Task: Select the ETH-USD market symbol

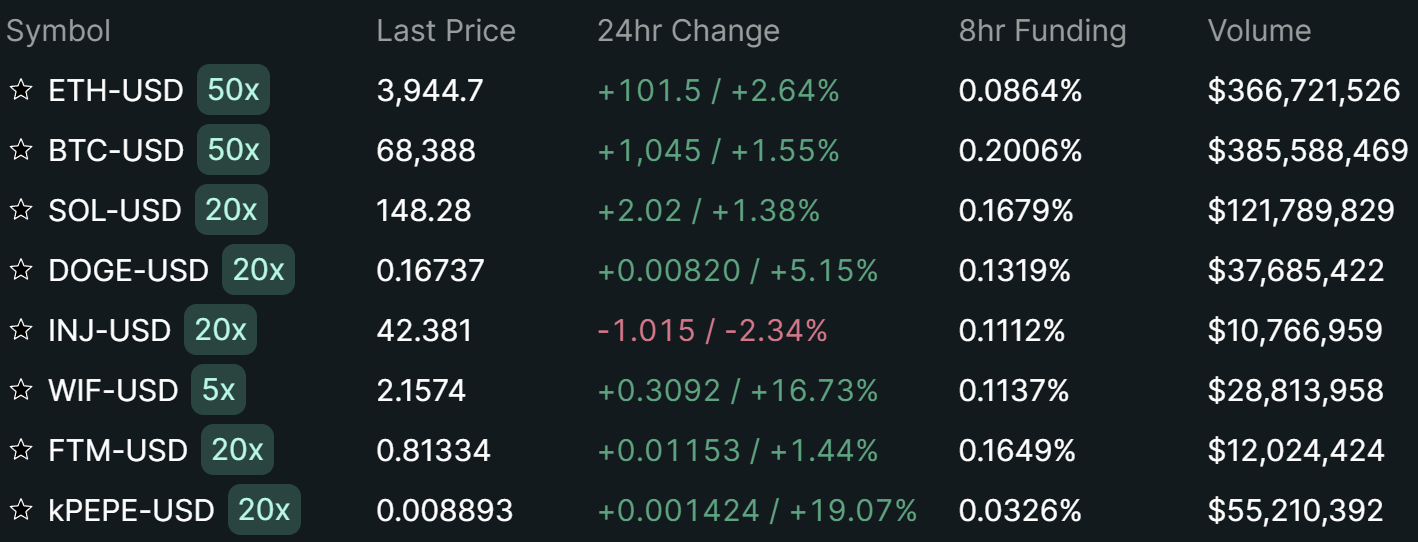Action: tap(116, 91)
